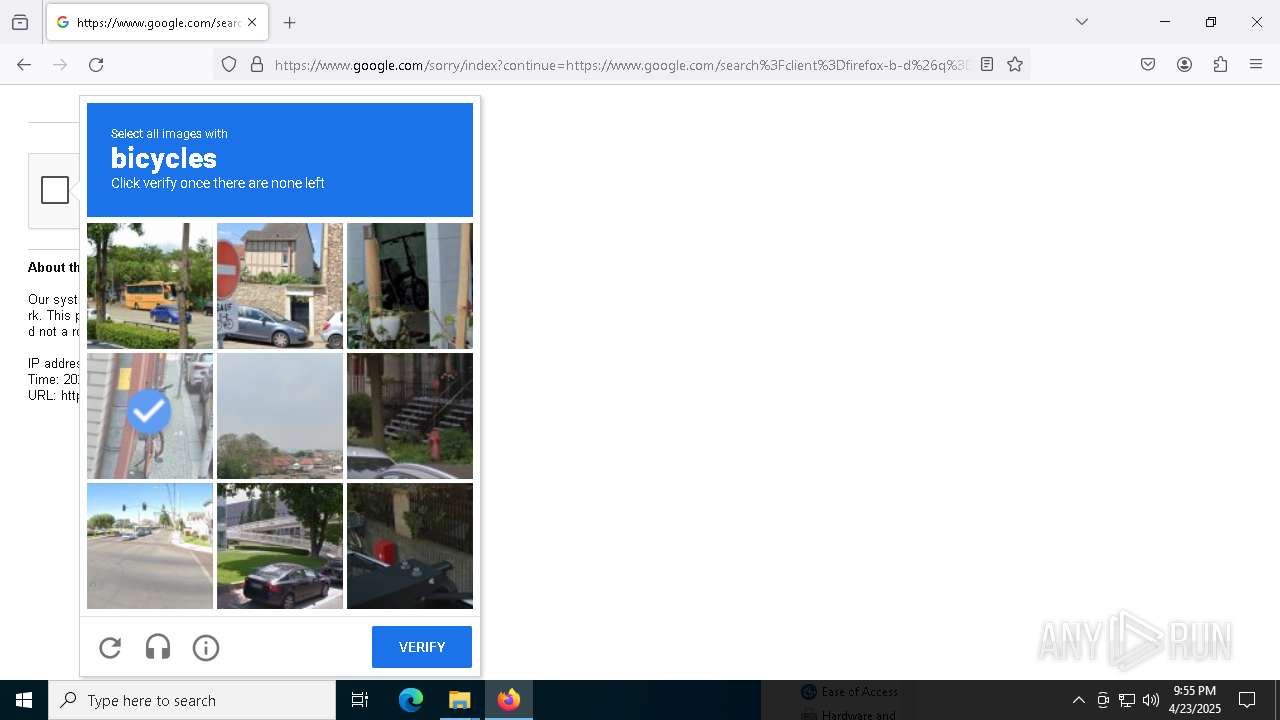Open the notification center icon
This screenshot has height=720, width=1280.
click(1247, 700)
